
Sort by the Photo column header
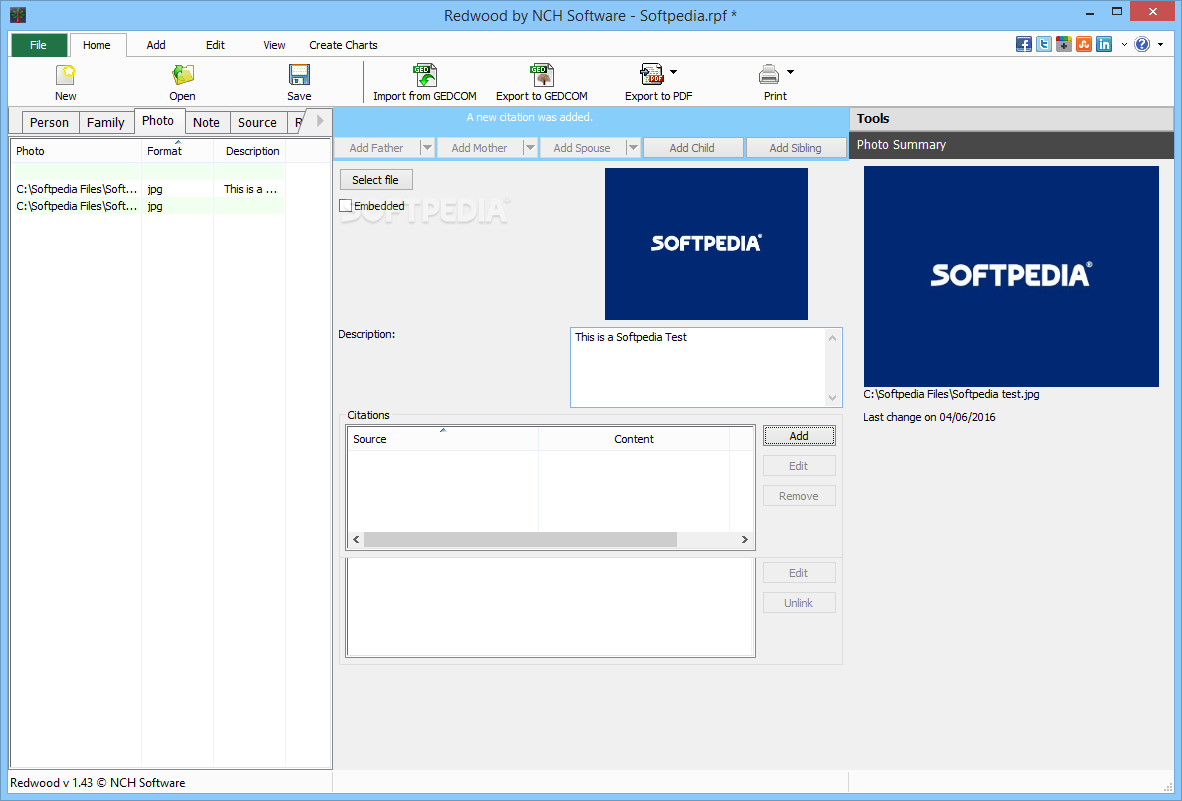coord(76,151)
